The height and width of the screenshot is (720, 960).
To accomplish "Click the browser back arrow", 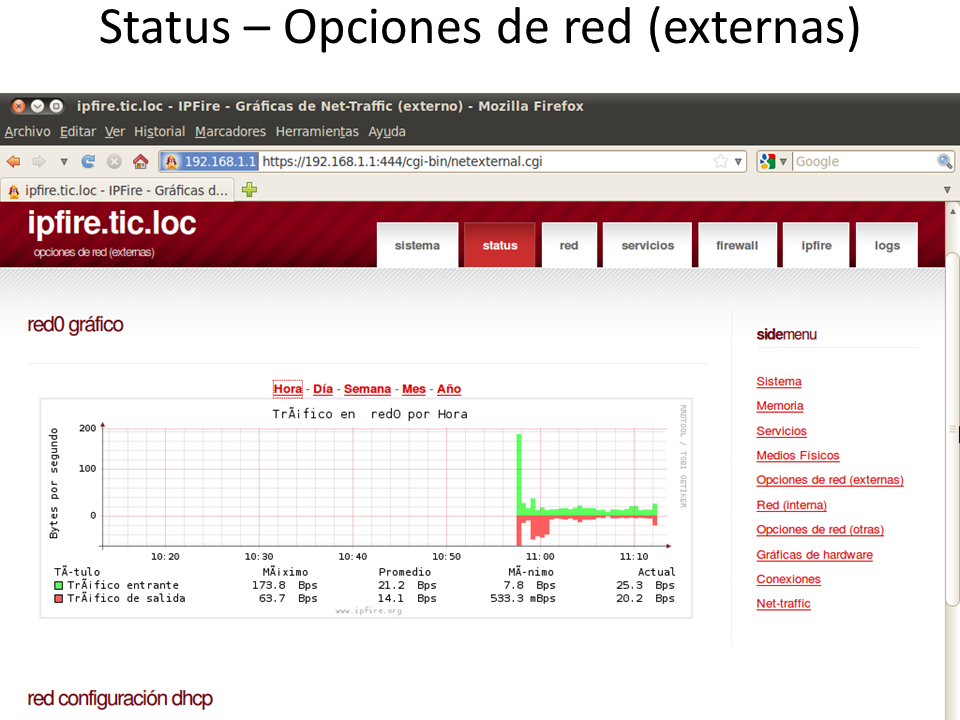I will coord(14,161).
